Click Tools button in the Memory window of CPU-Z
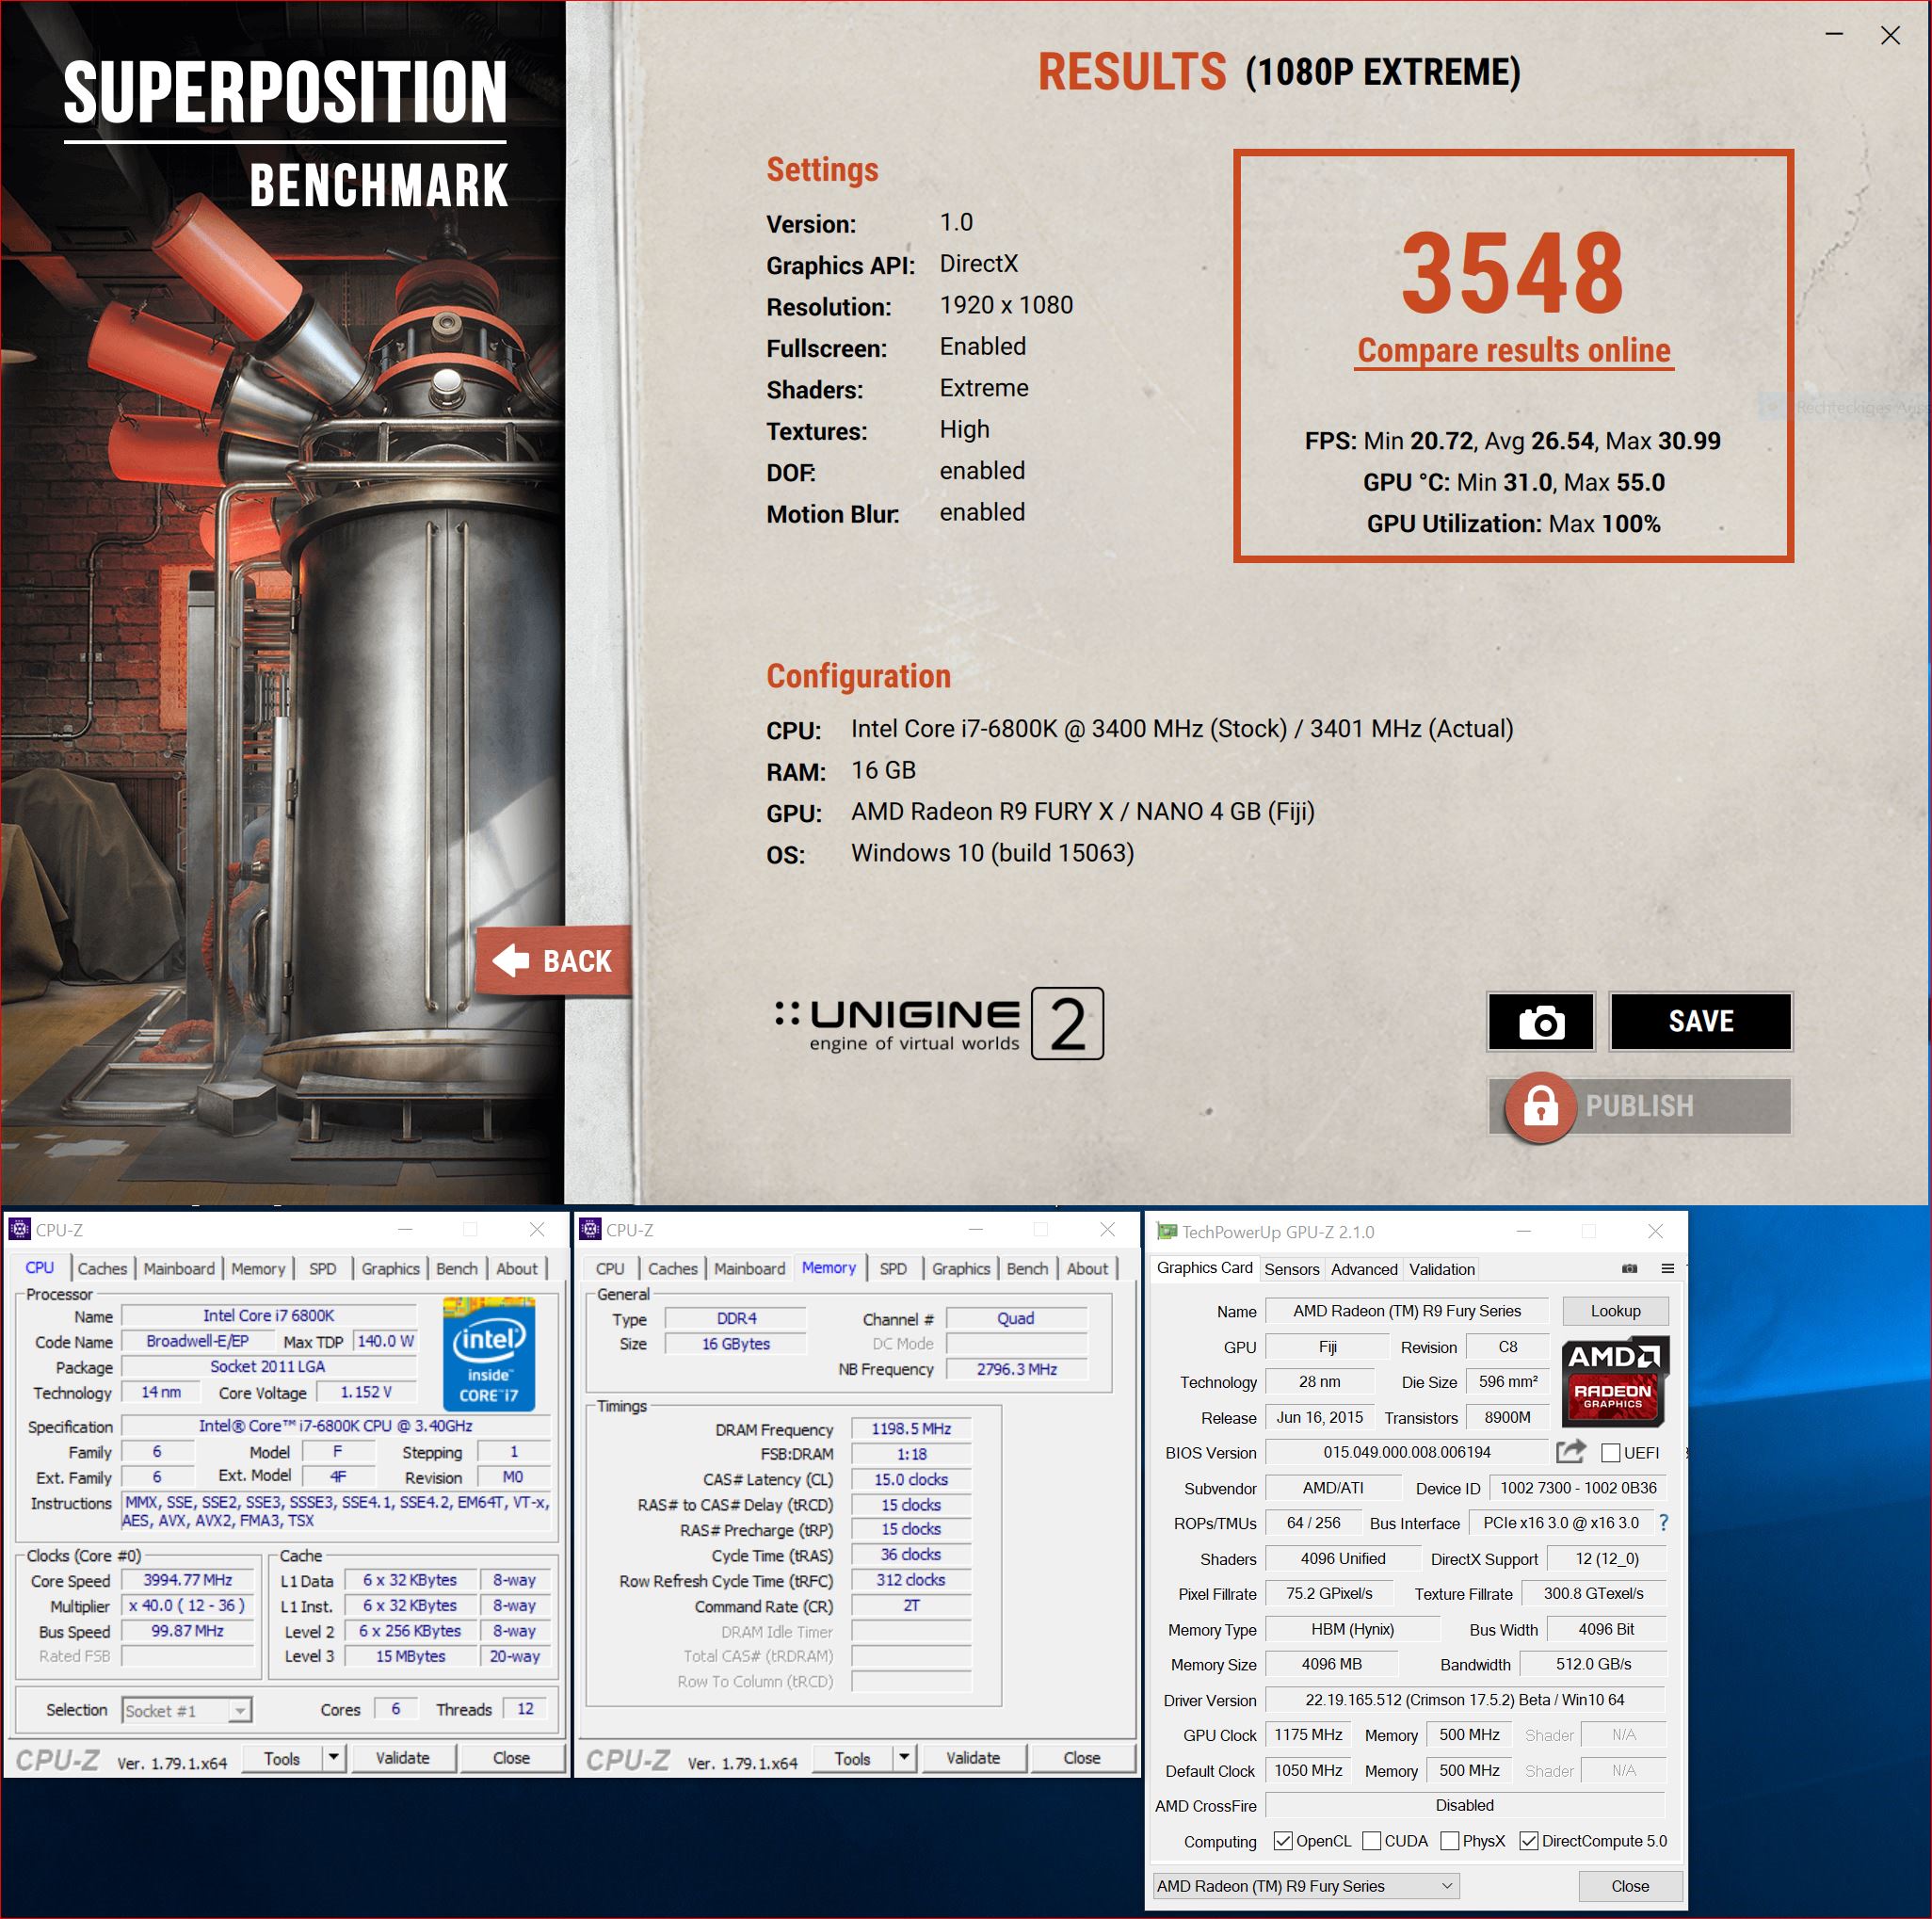Screen dimensions: 1932x1919 (852, 1757)
